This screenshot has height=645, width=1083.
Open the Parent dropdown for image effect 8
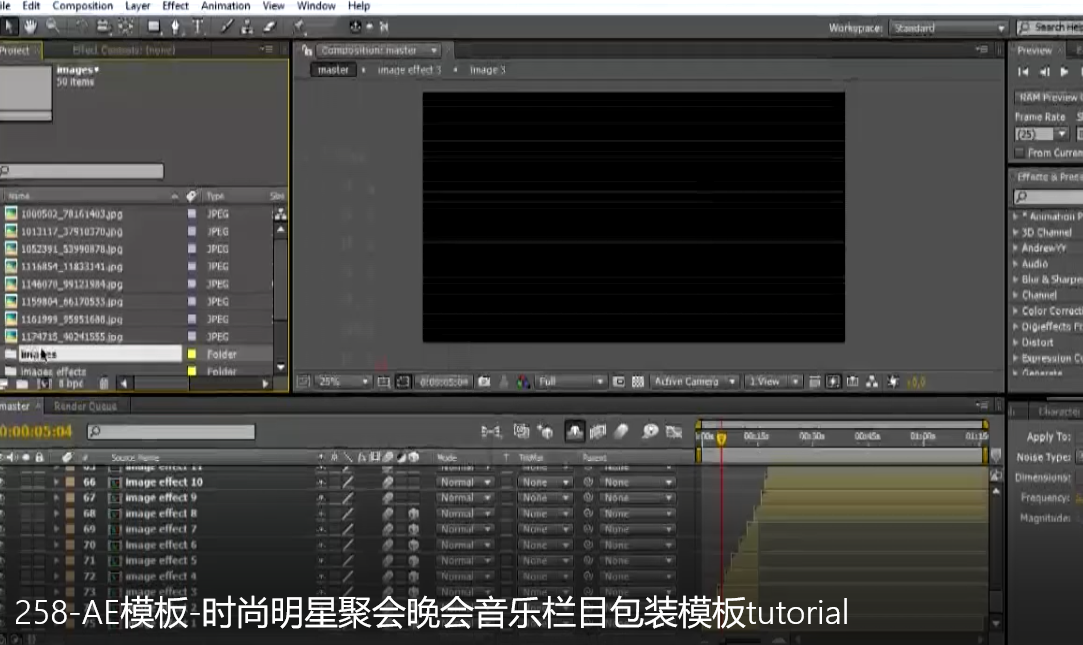click(636, 514)
